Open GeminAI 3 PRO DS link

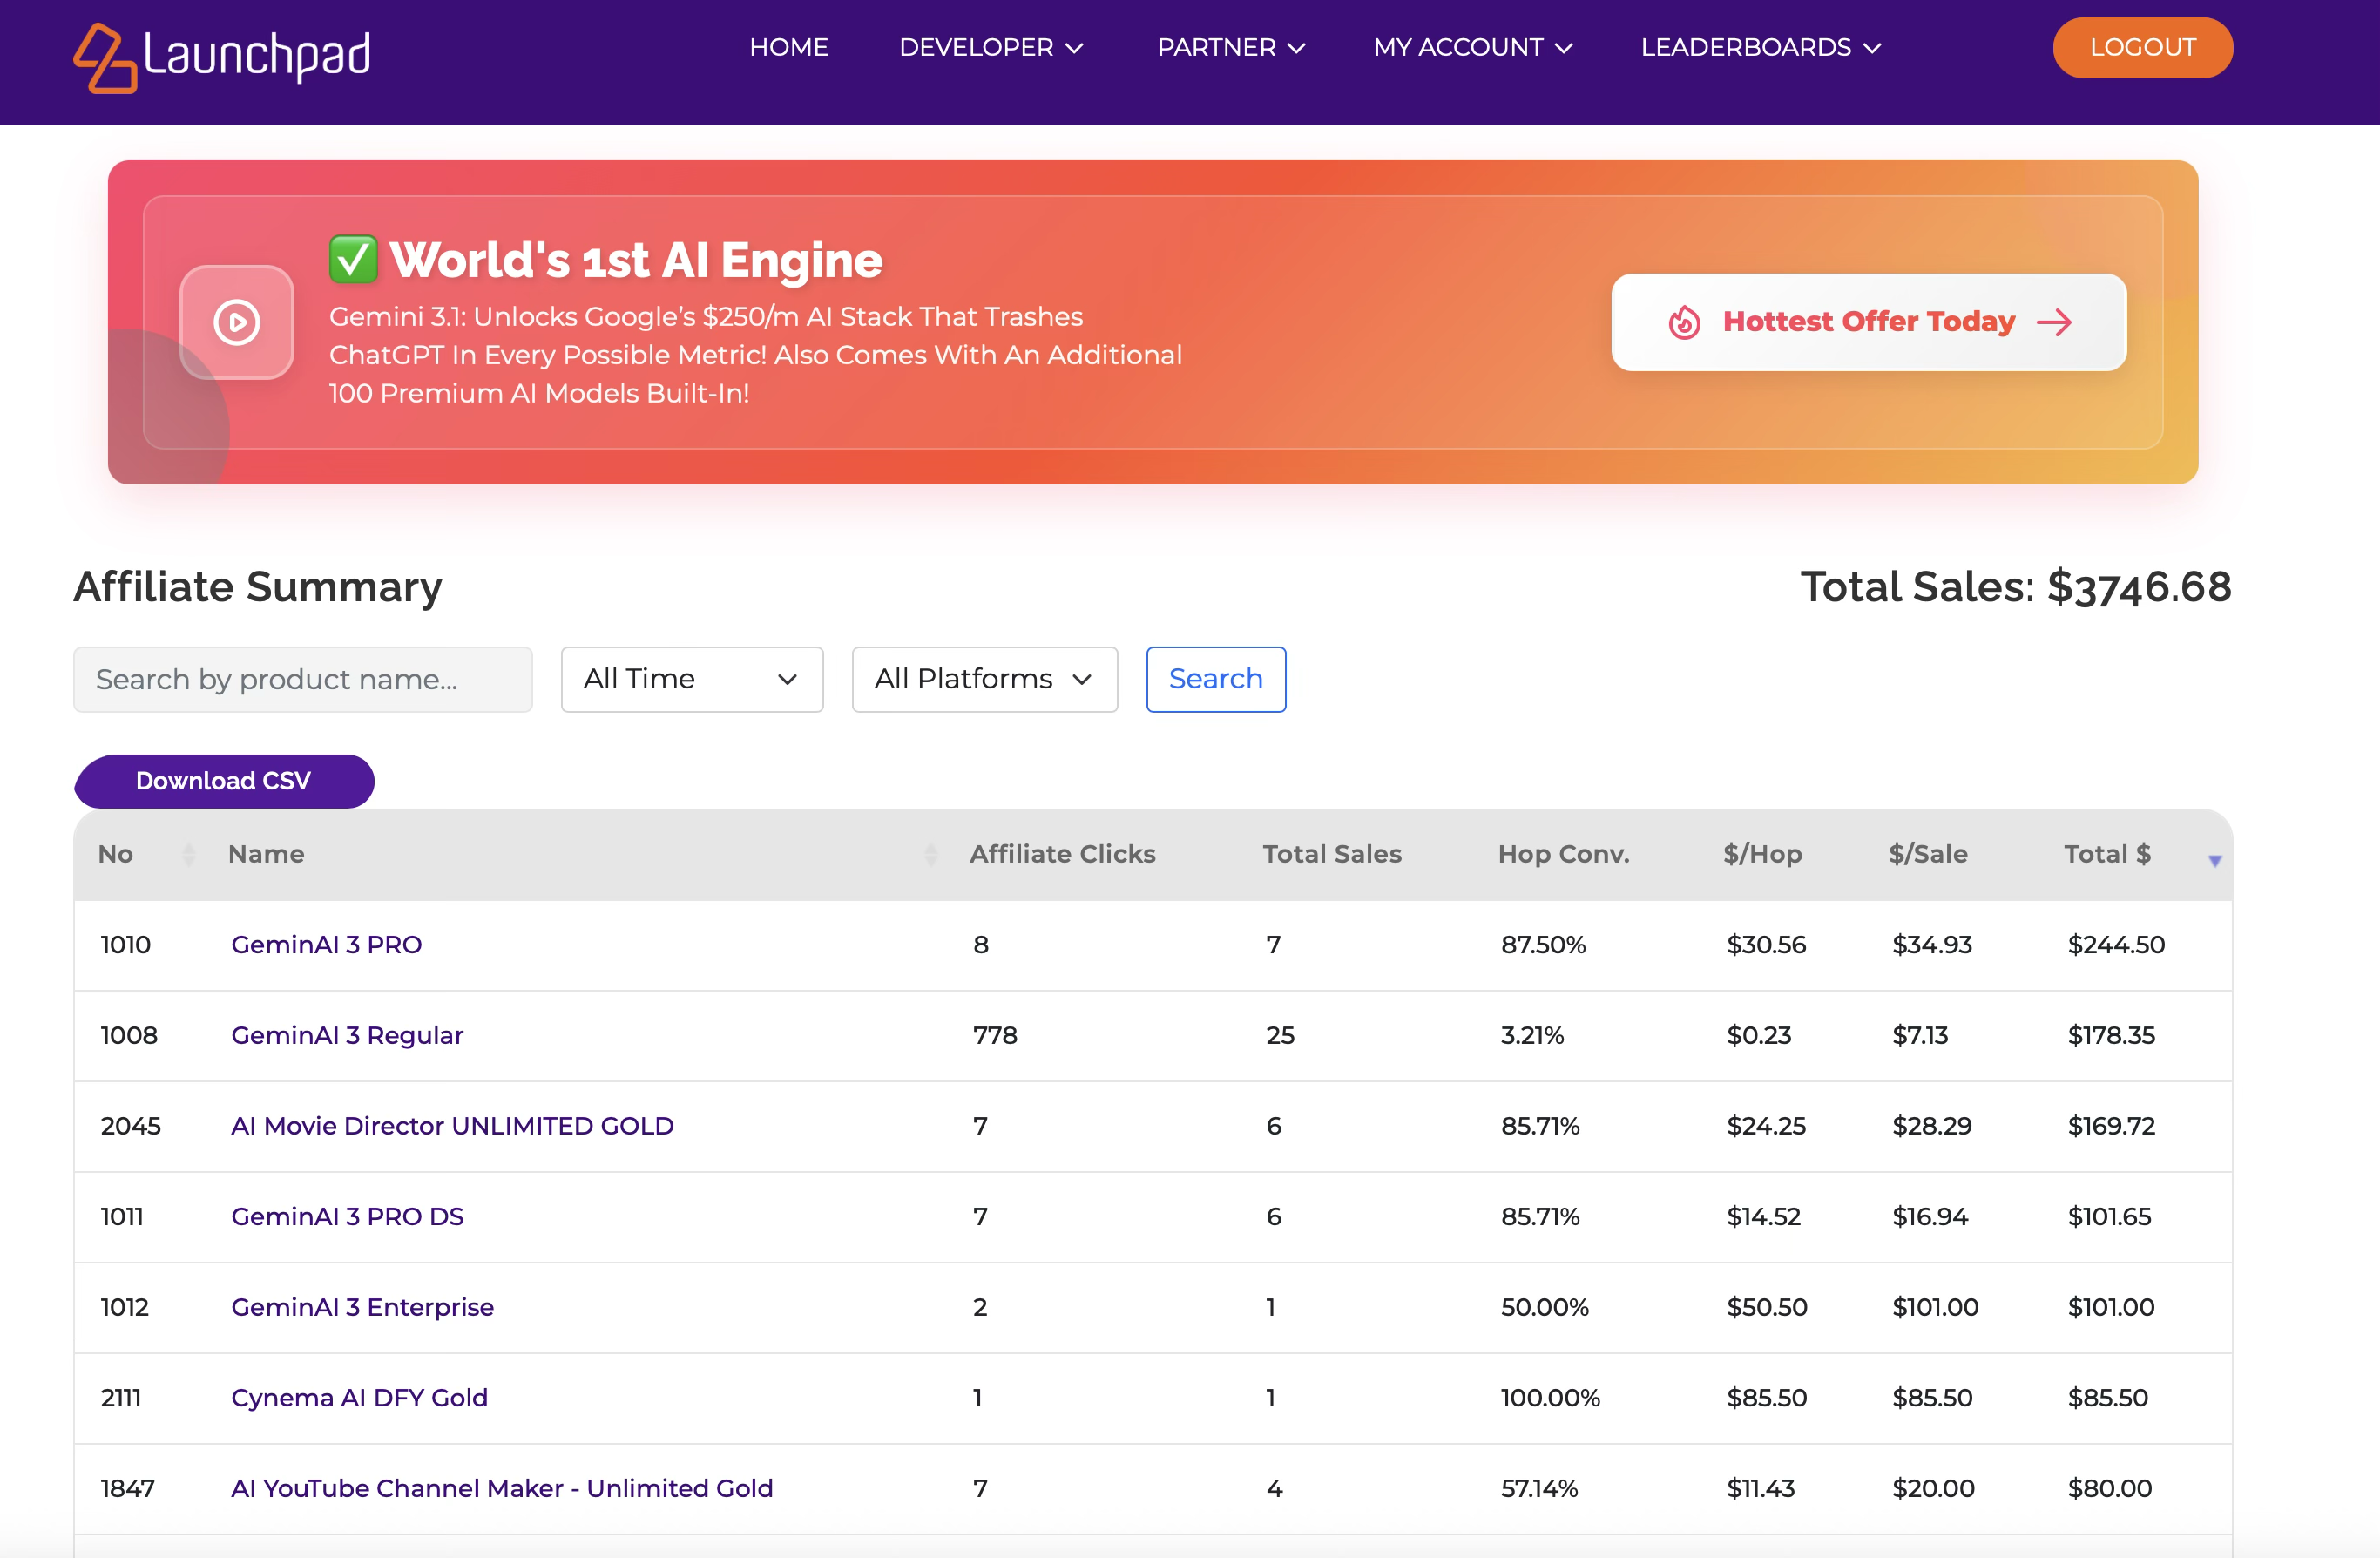[347, 1216]
